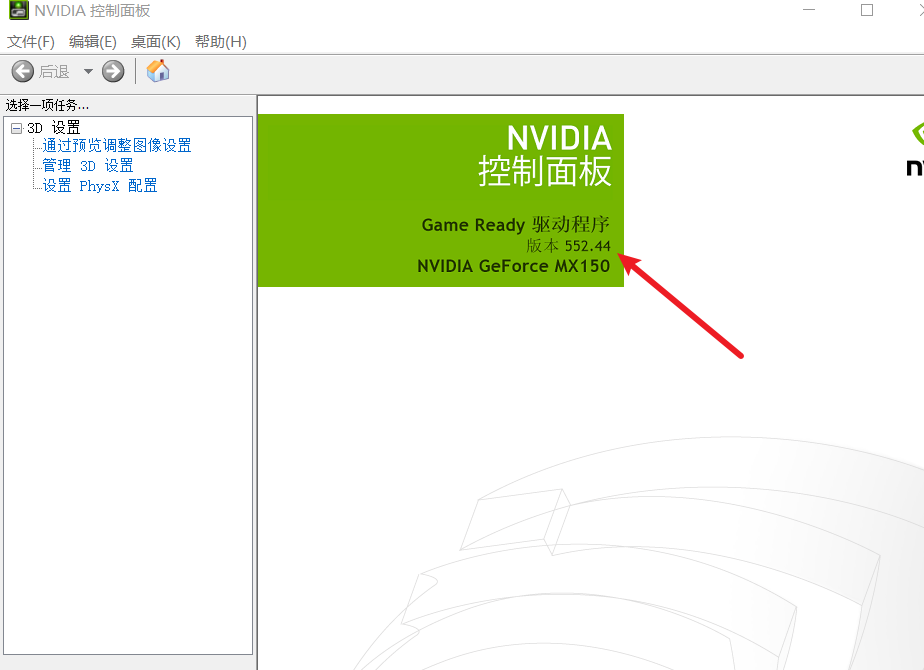
Task: Open 管理 3D 设置 page
Action: tap(88, 166)
